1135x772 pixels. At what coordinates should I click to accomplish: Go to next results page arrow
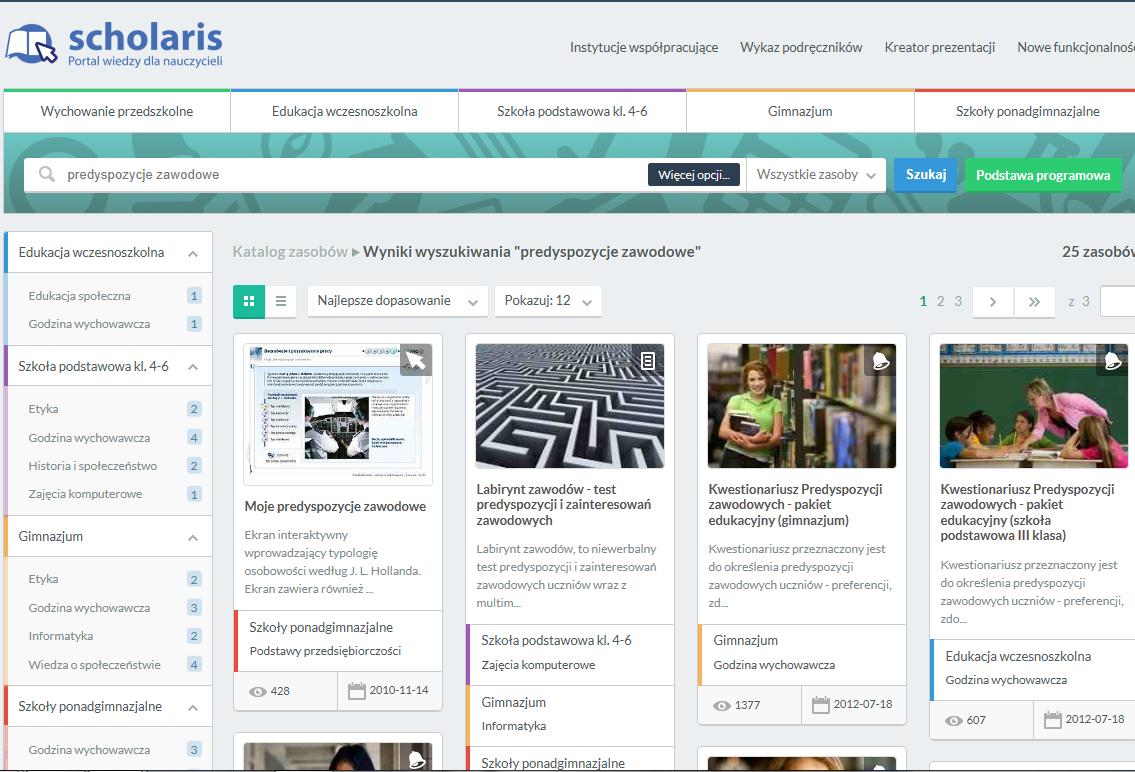tap(992, 302)
